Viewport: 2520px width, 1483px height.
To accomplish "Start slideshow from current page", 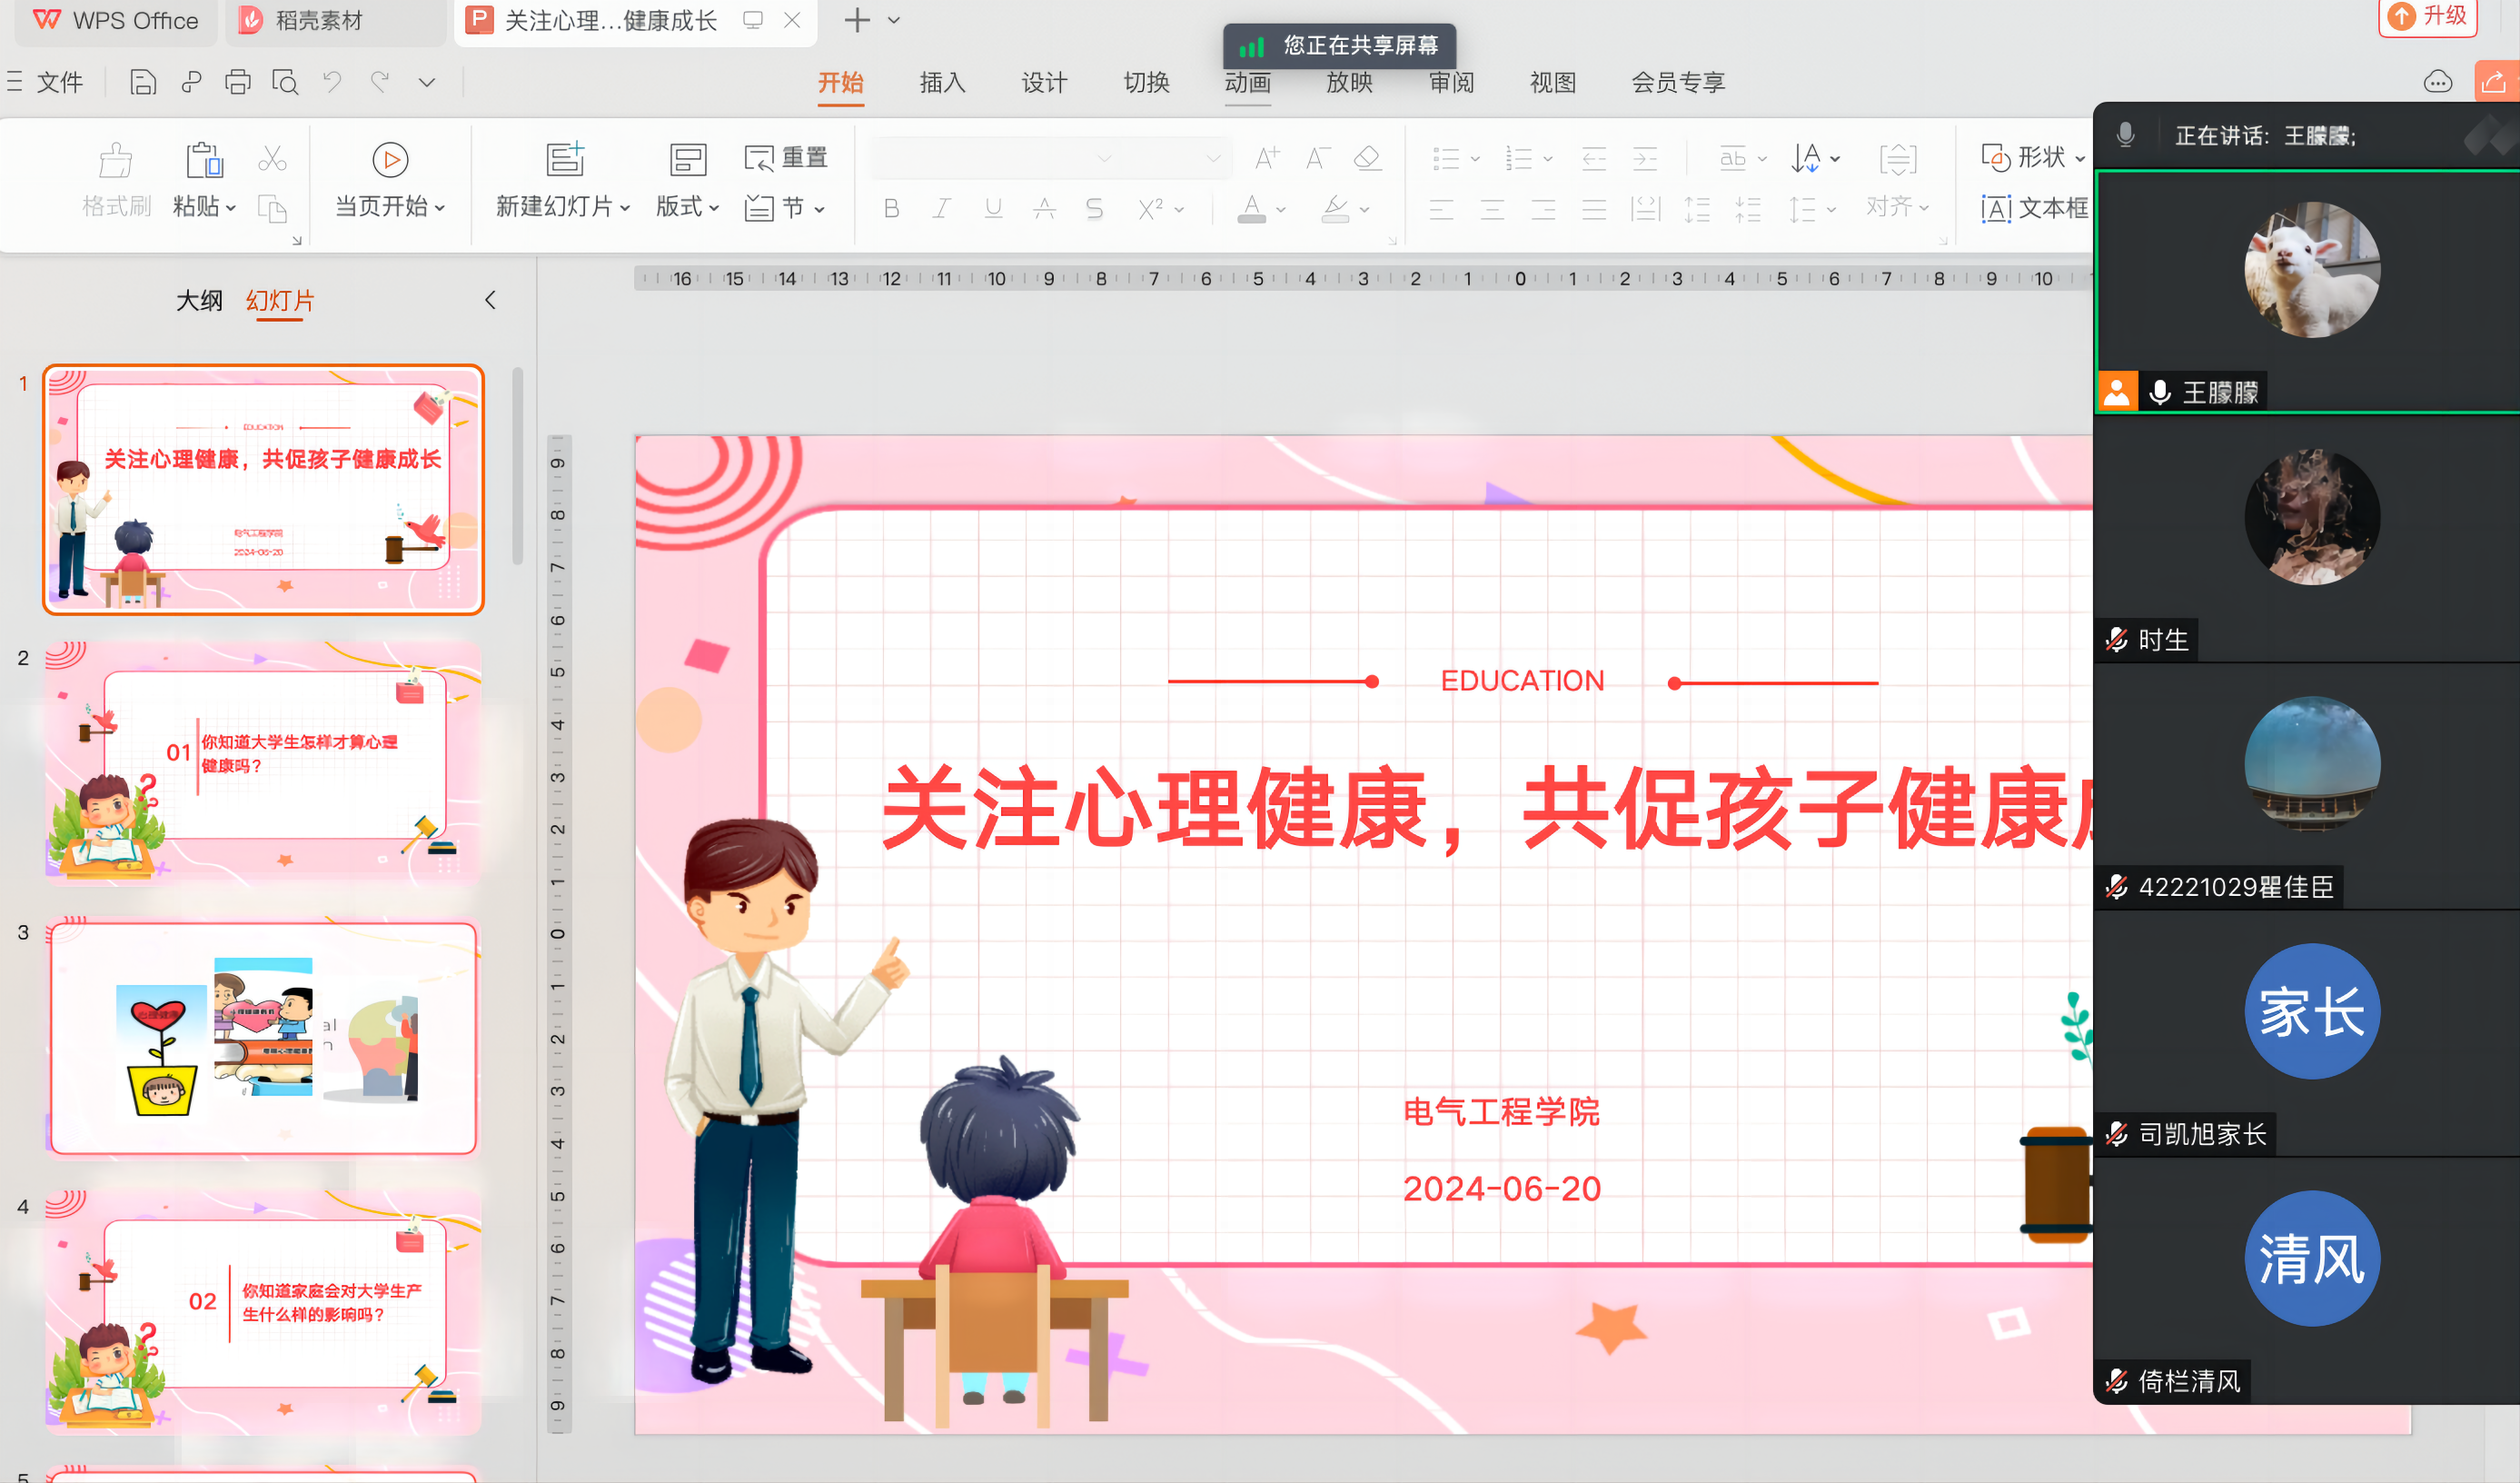I will click(x=390, y=160).
